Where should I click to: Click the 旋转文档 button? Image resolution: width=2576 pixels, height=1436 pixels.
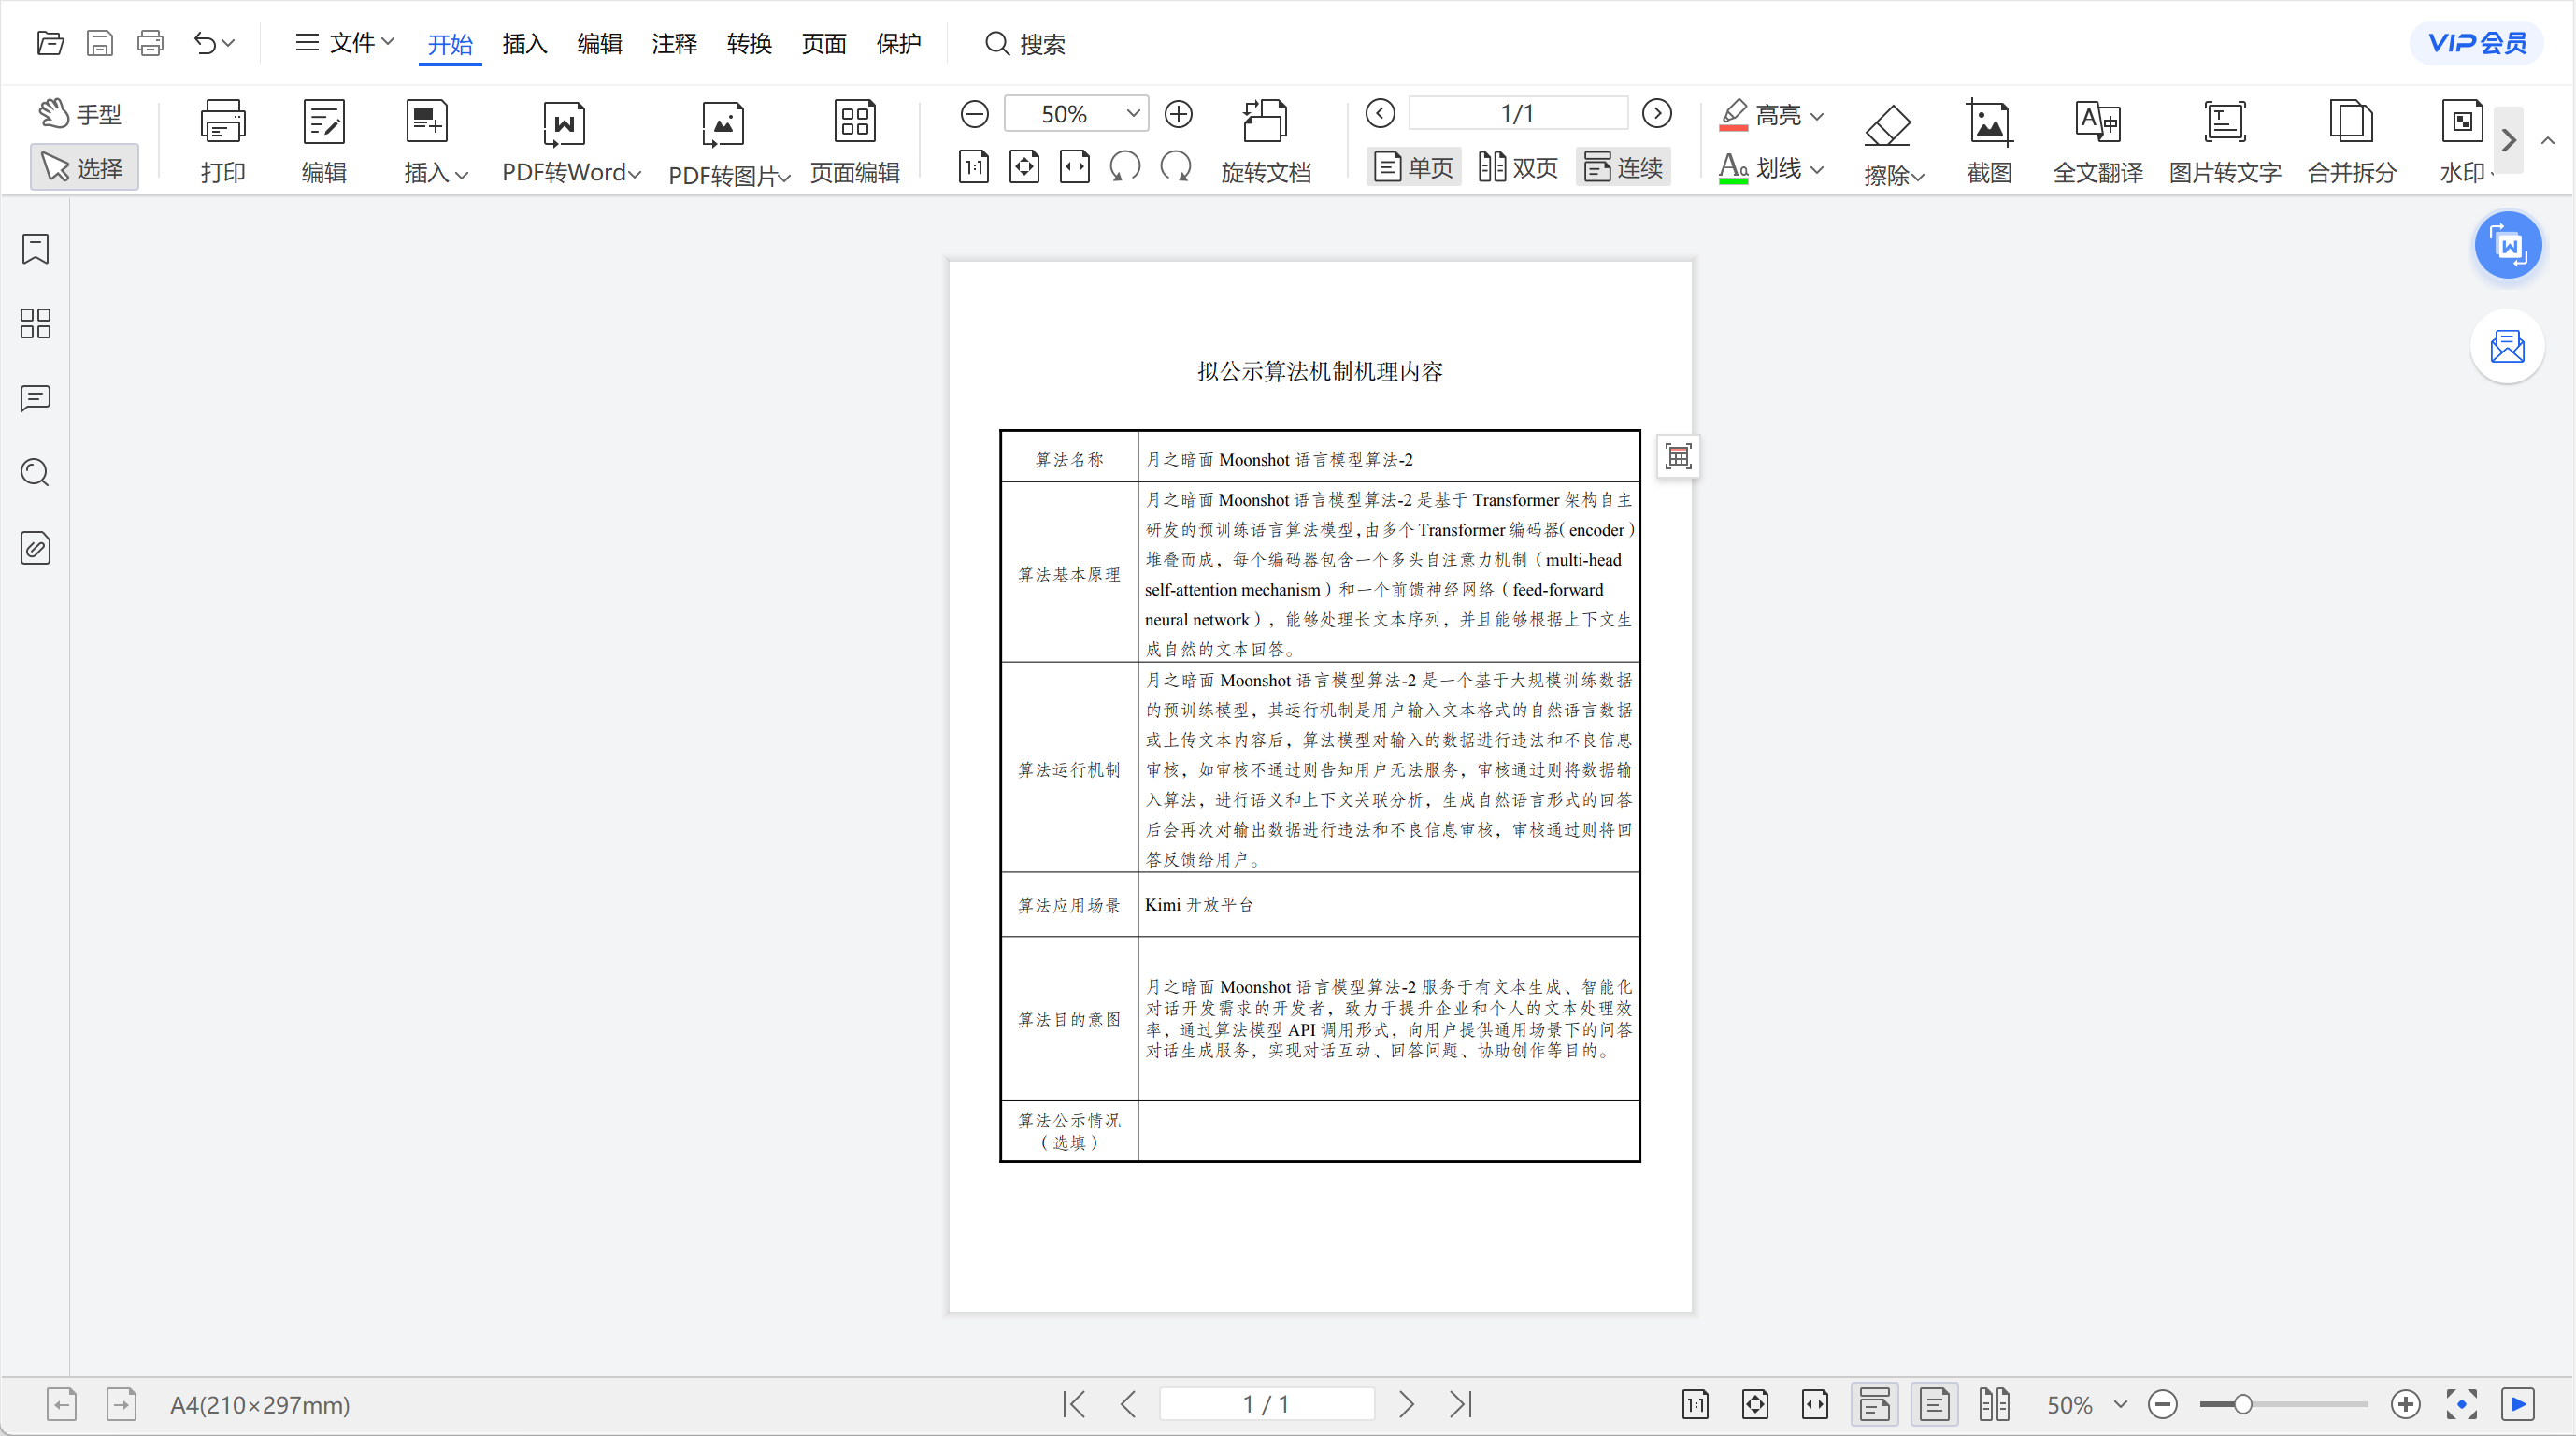pos(1266,141)
